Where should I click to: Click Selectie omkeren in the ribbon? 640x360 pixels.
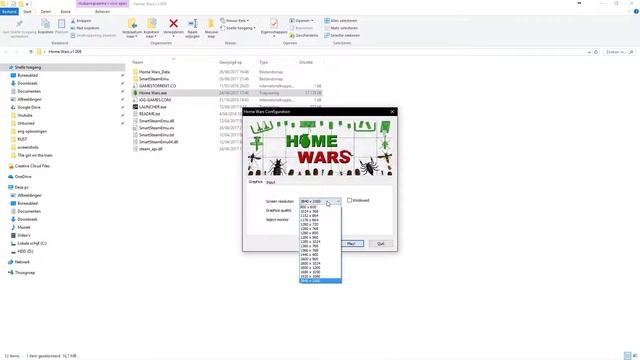(x=342, y=36)
